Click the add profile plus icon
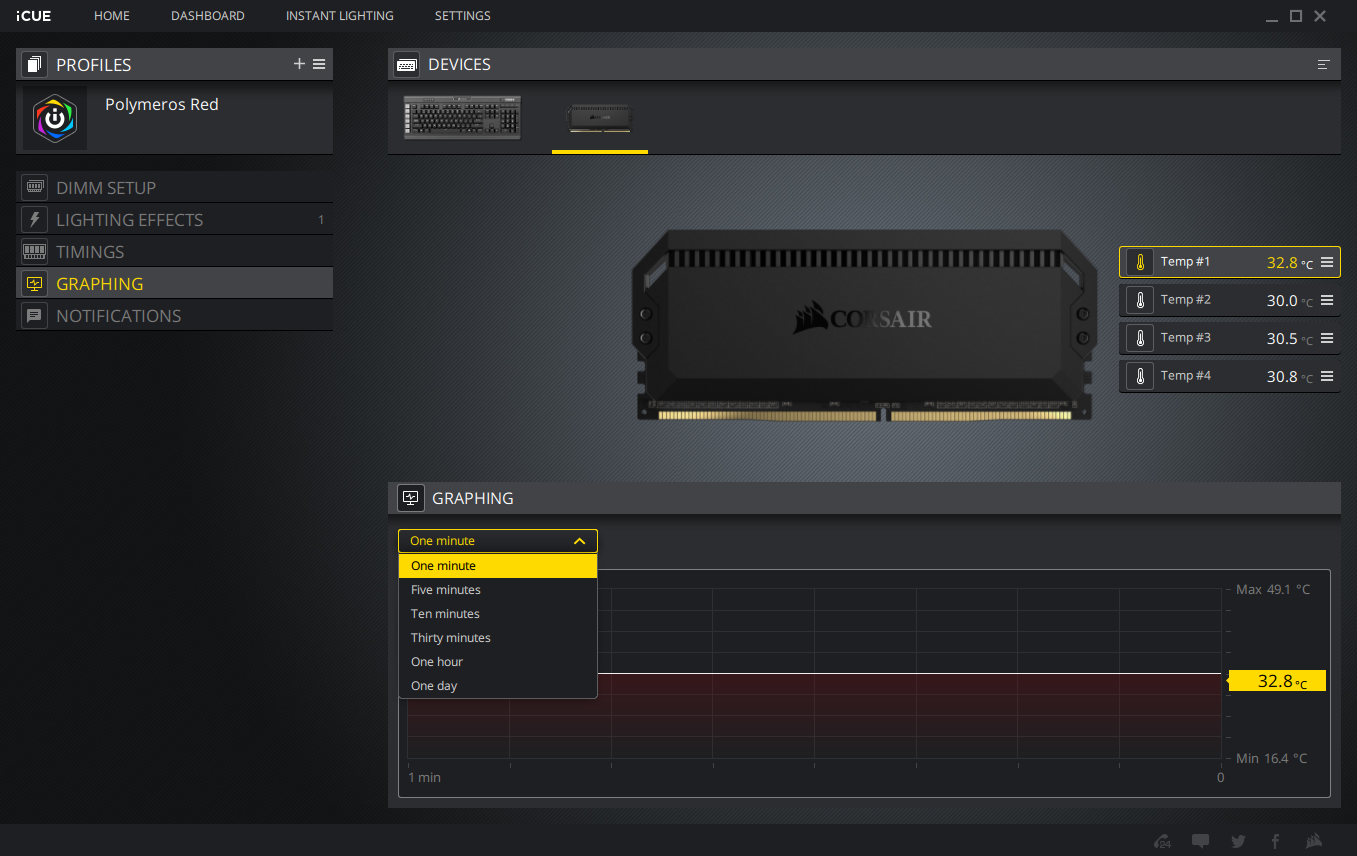Screen dimensions: 1357x856 299,64
